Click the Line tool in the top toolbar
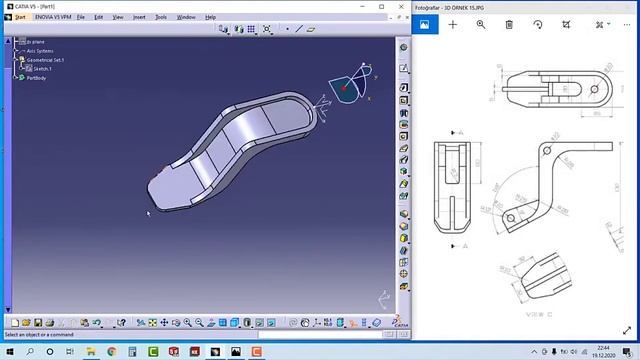640x360 pixels. pos(299,29)
